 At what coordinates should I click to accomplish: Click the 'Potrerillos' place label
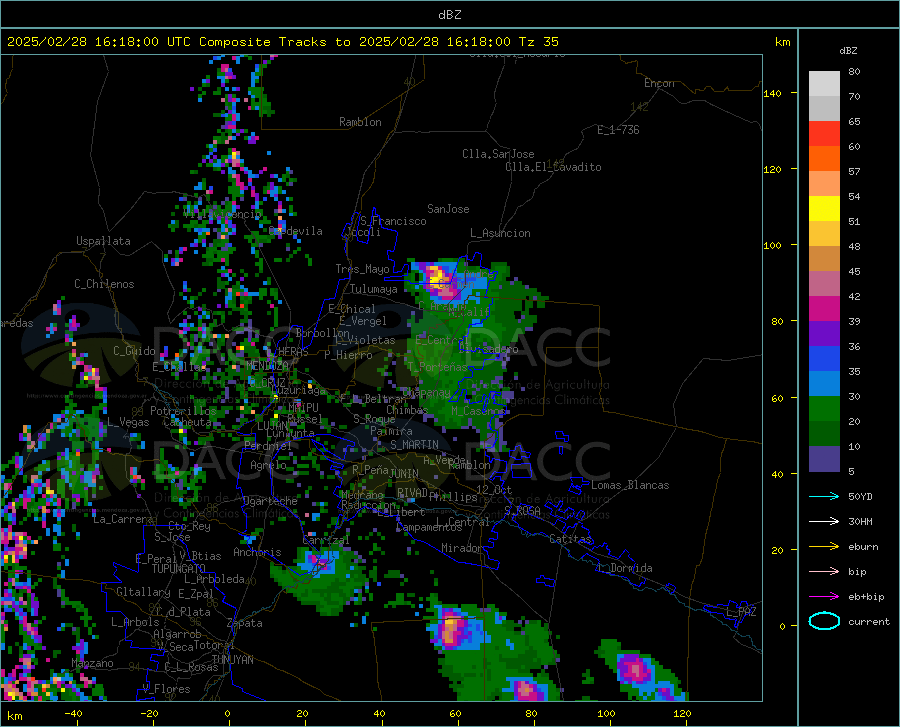coord(183,411)
